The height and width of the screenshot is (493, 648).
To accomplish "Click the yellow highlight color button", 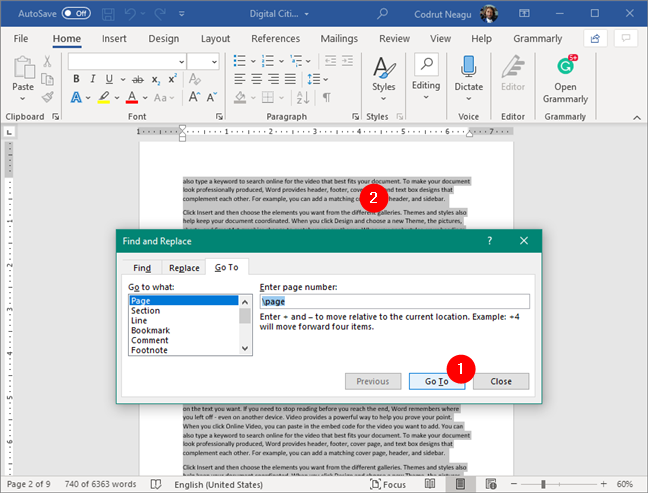I will 104,98.
